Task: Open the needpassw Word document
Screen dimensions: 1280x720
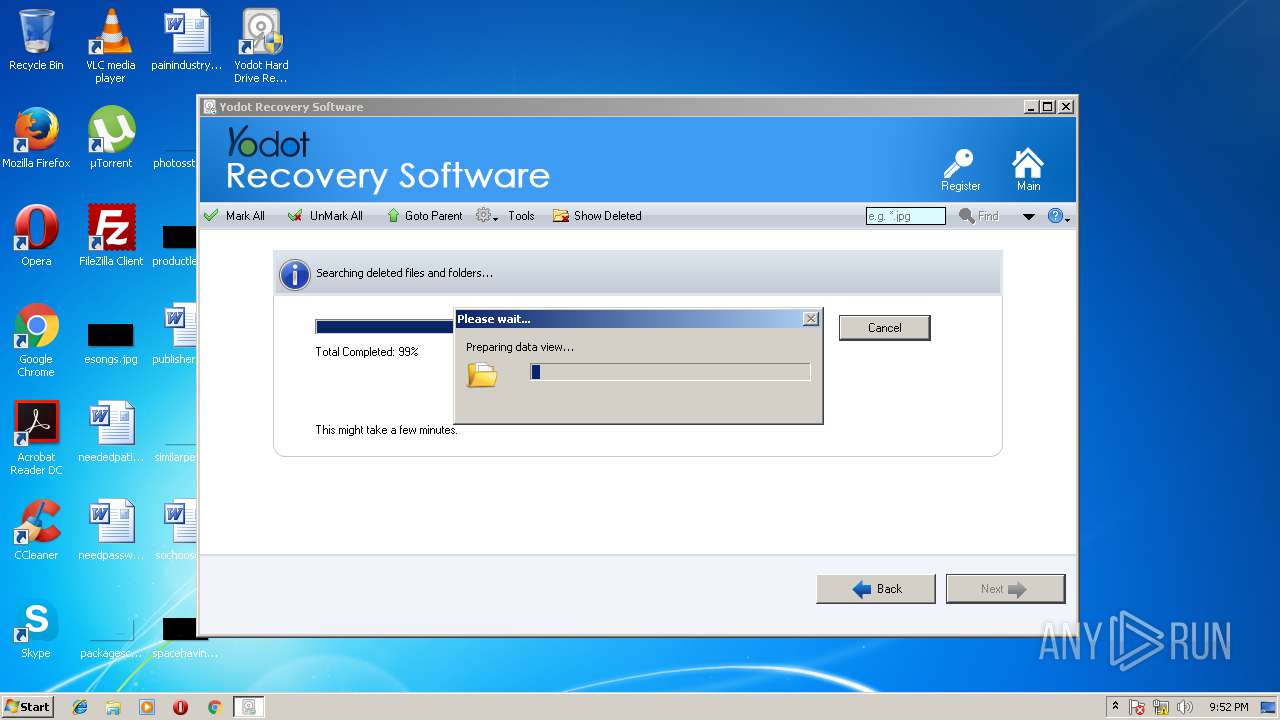Action: (x=110, y=530)
